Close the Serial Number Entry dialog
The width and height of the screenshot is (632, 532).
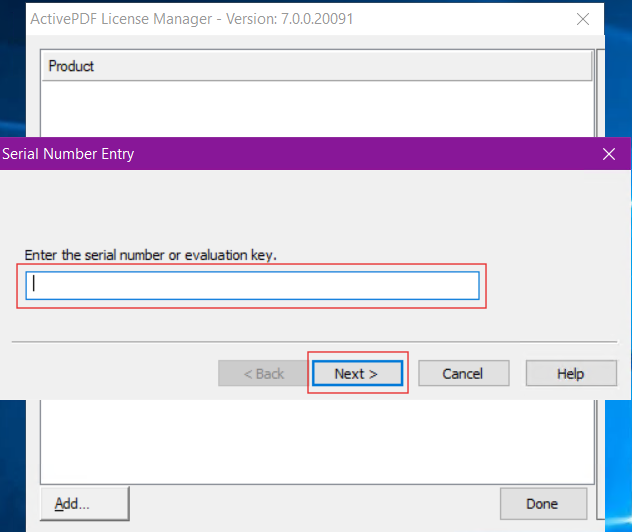(609, 154)
